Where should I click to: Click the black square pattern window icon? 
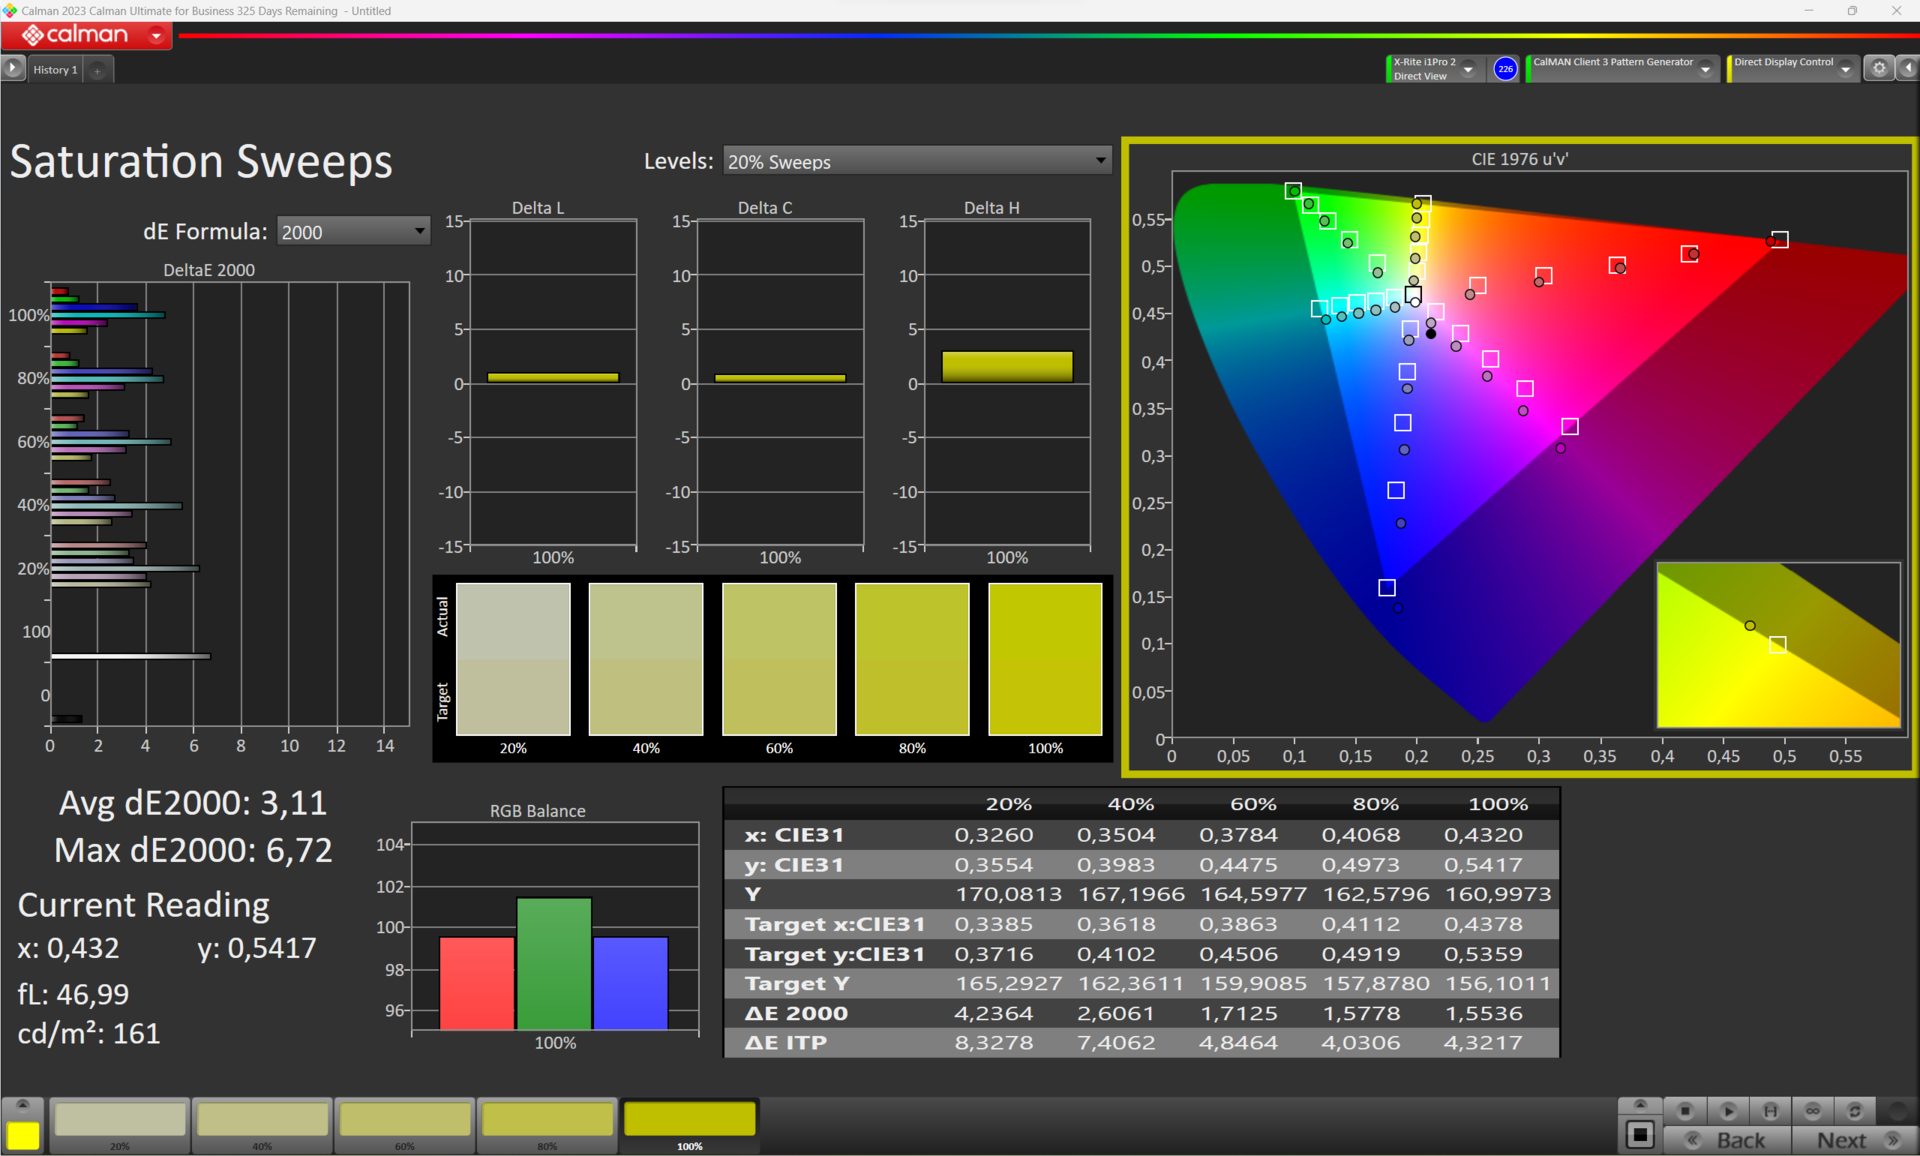[x=1640, y=1135]
